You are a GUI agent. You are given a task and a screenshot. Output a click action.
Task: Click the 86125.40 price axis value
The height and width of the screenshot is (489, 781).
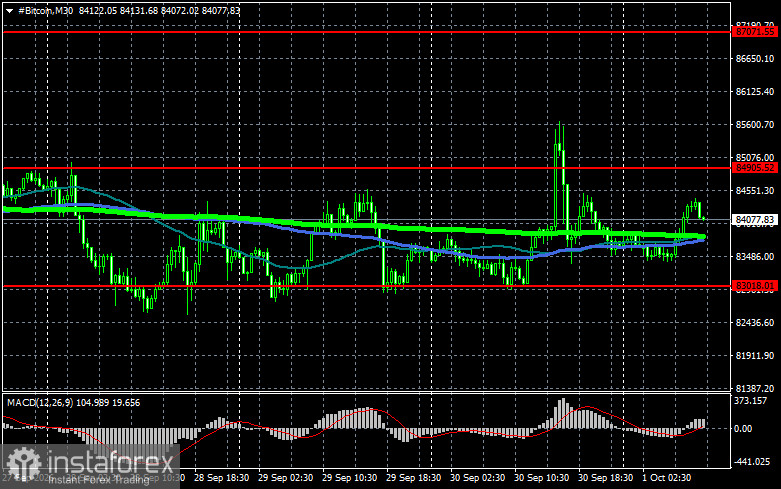(x=755, y=92)
